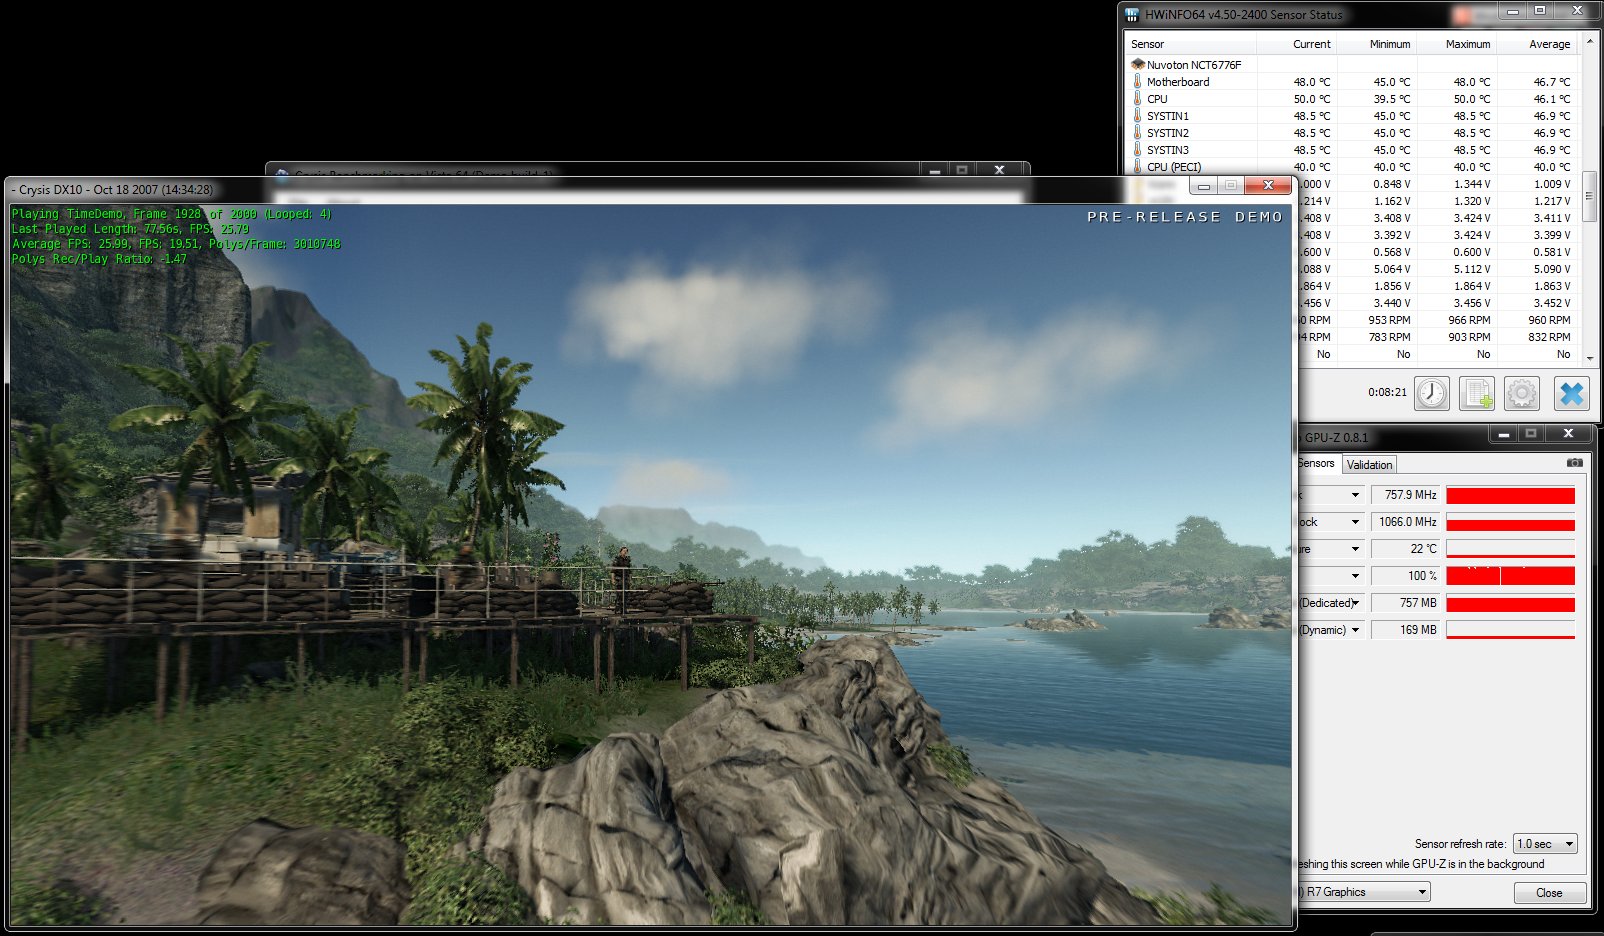Open dropdown for the 757.9 MHz sensor

click(1355, 495)
